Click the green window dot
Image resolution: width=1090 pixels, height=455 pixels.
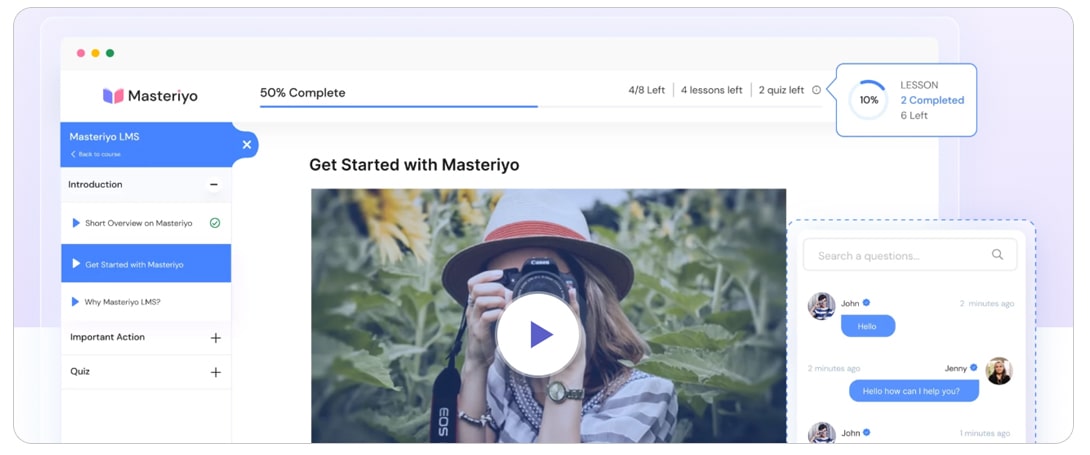click(x=110, y=53)
